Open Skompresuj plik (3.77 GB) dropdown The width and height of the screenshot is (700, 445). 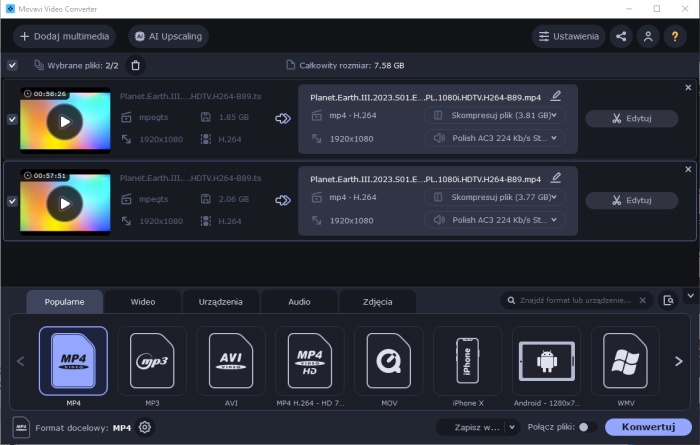tap(495, 197)
